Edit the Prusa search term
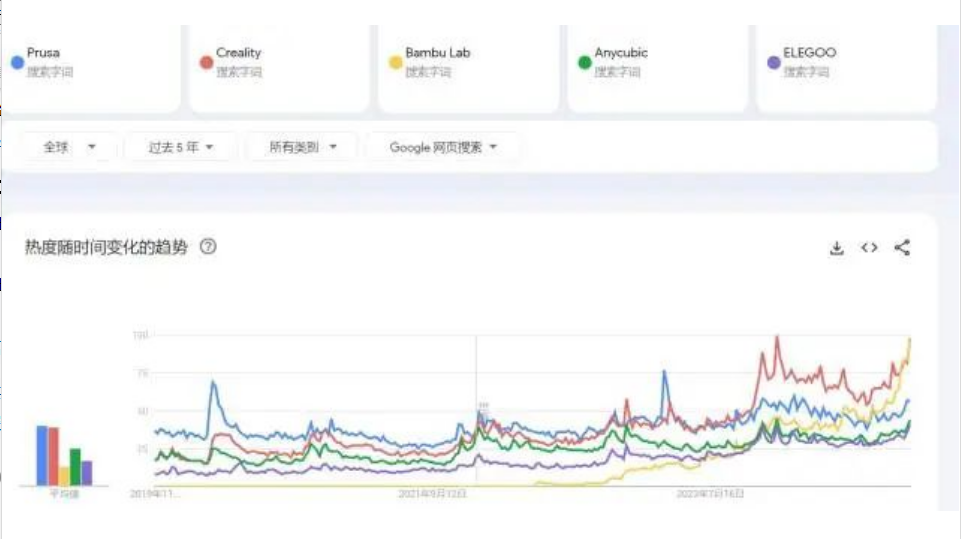The height and width of the screenshot is (539, 961). (x=91, y=69)
